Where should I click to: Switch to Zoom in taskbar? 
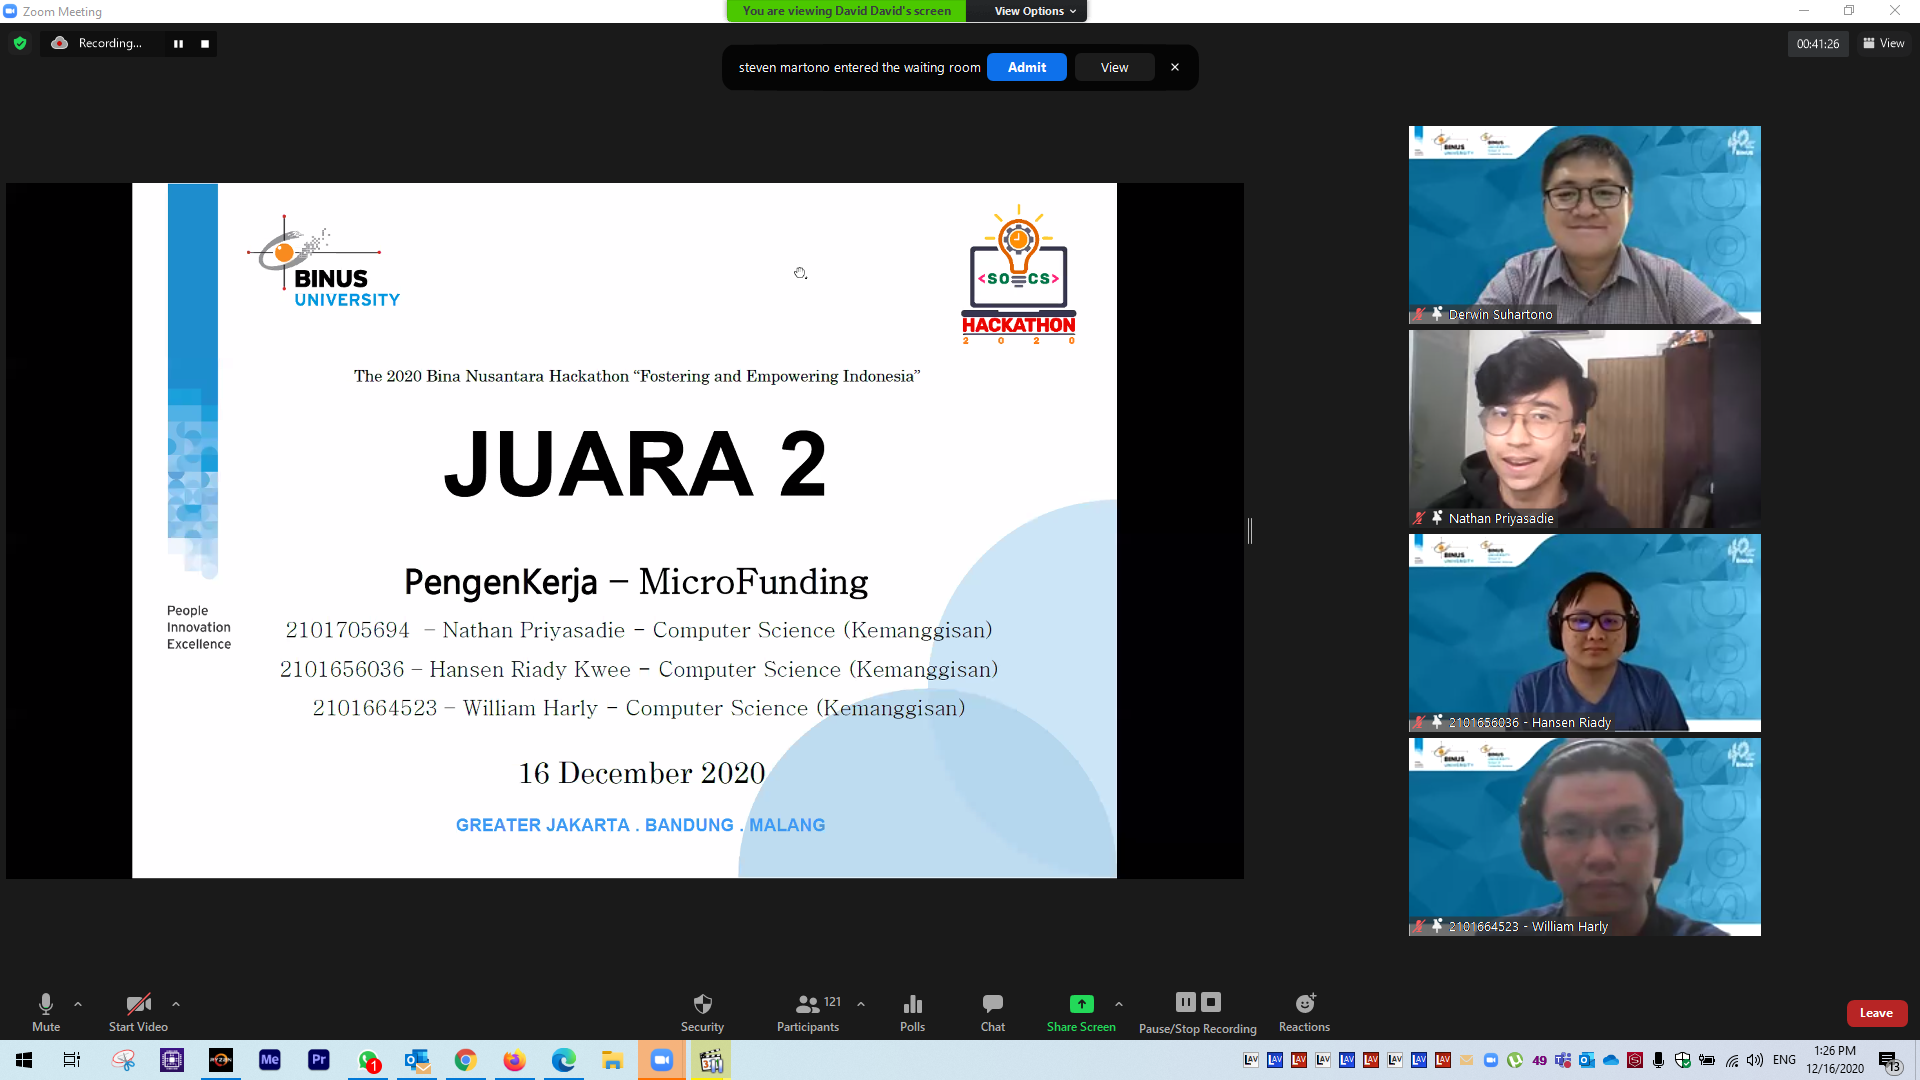[662, 1060]
